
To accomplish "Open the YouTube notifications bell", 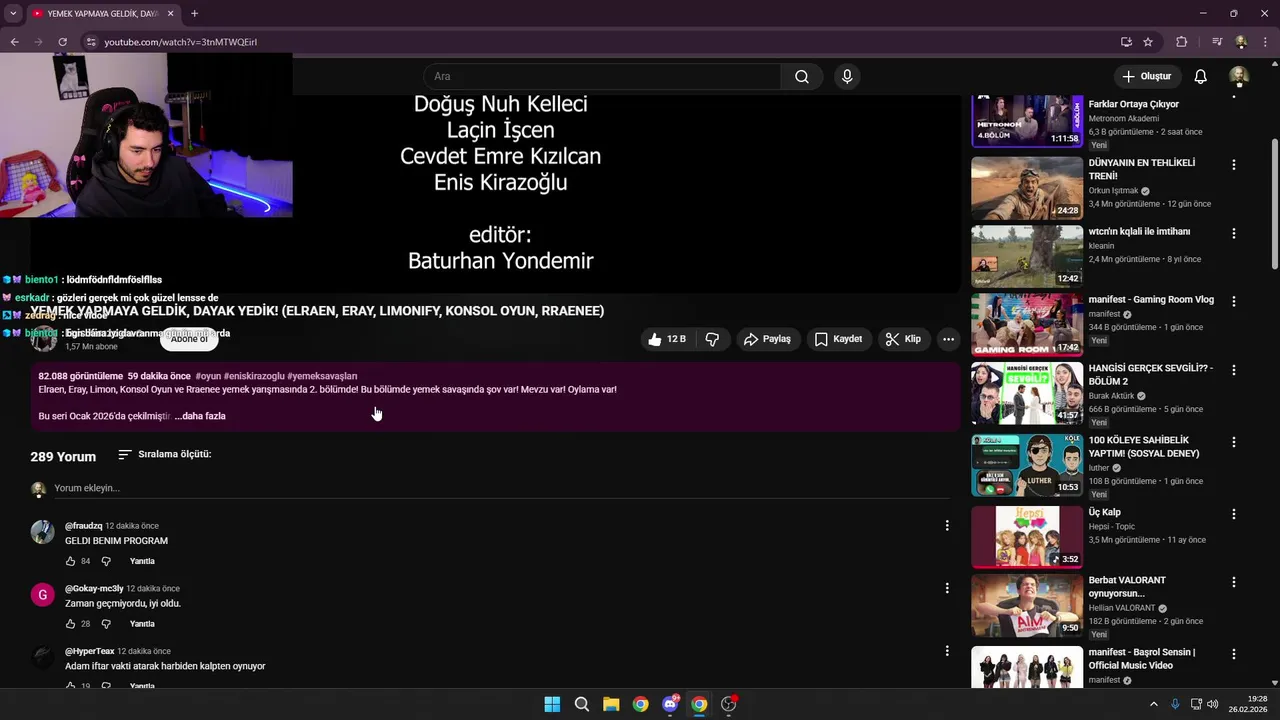I will point(1201,77).
